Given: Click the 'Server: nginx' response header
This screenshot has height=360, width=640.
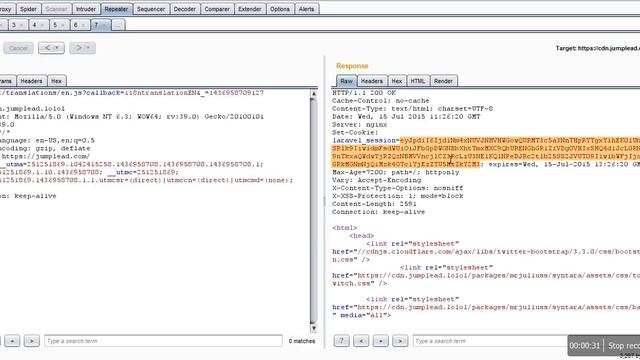Looking at the screenshot, I should [359, 124].
